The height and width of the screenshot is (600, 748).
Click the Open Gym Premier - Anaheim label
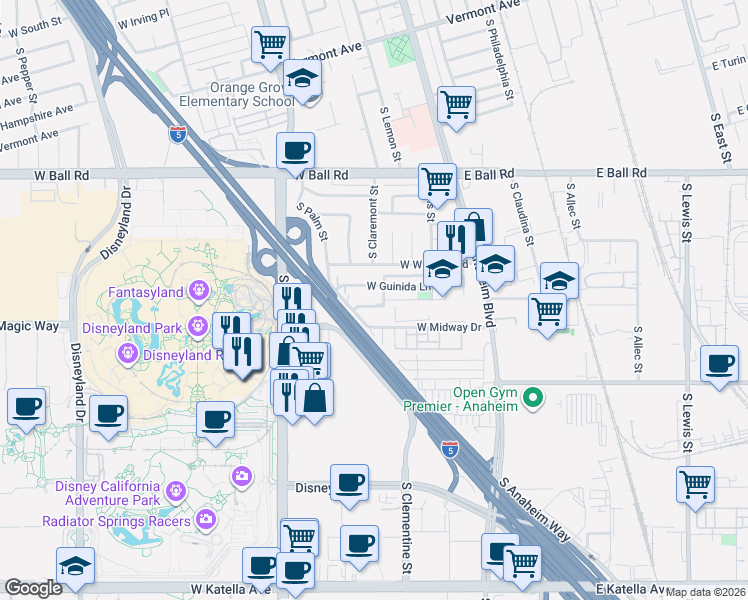click(x=461, y=399)
